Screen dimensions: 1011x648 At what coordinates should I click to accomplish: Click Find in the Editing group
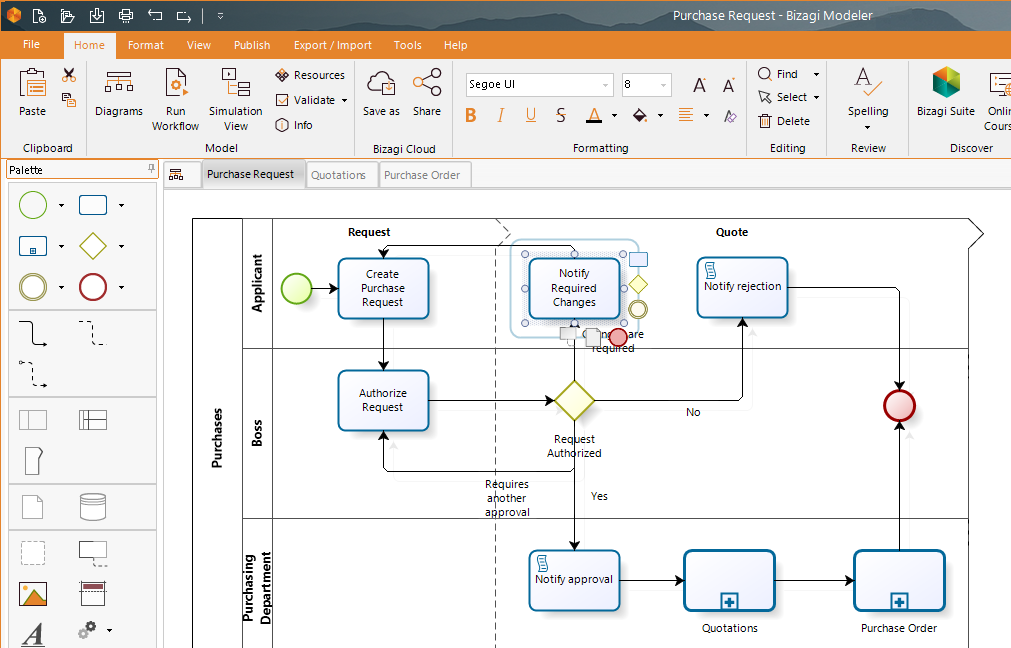coord(778,74)
